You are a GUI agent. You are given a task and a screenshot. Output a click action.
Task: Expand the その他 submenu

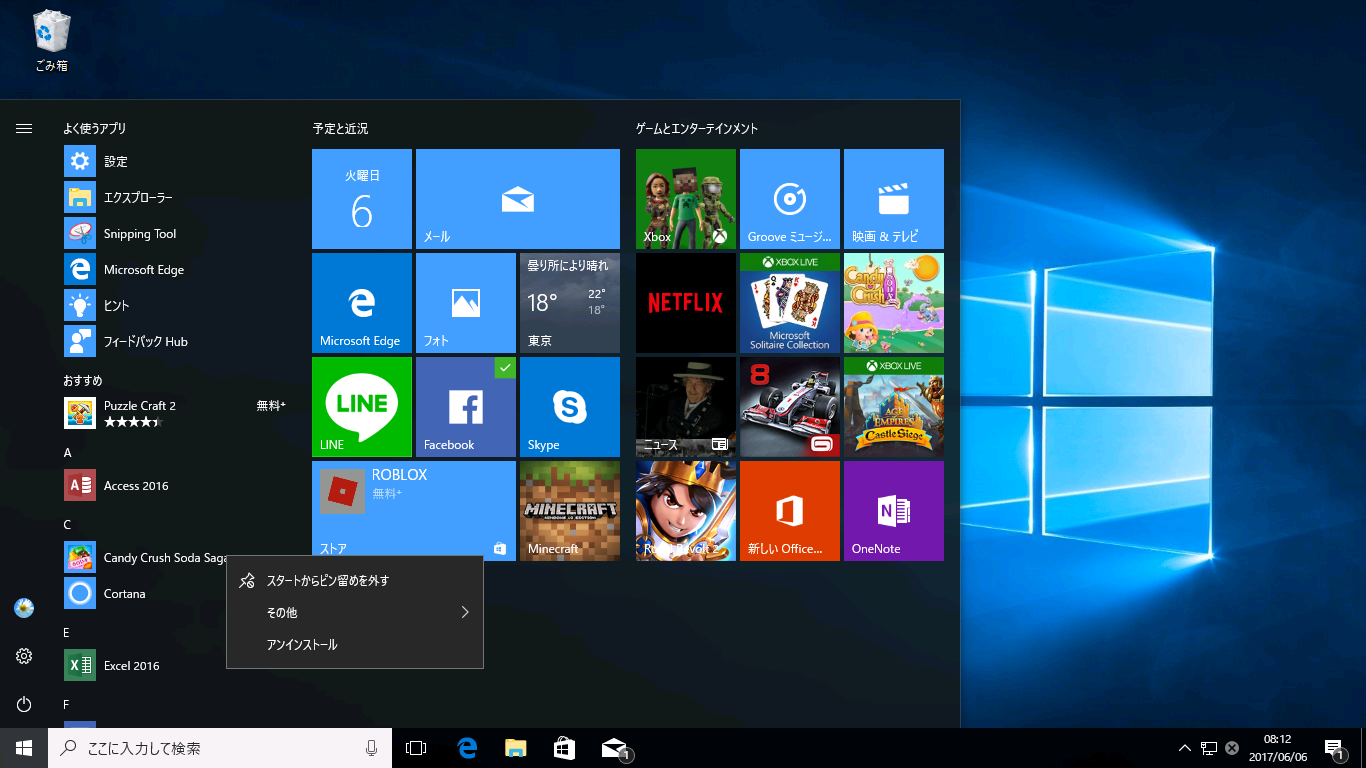click(355, 612)
